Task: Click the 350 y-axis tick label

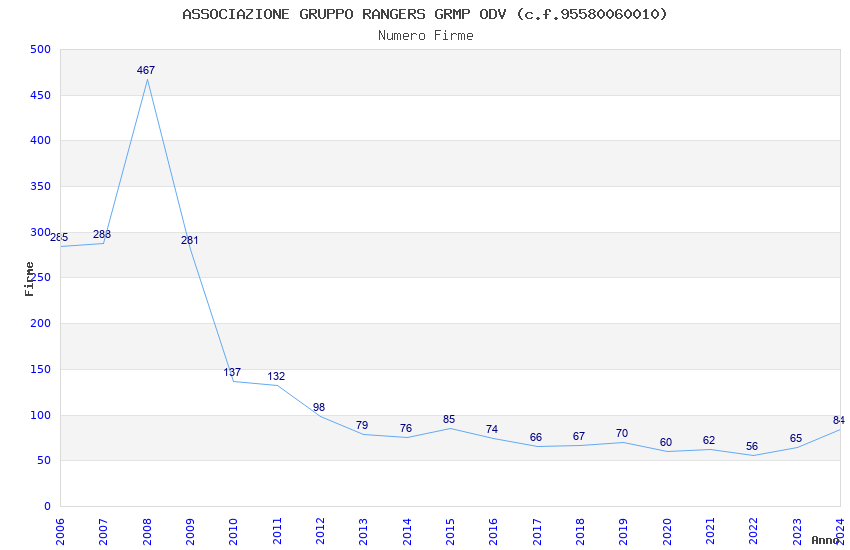Action: [x=41, y=186]
